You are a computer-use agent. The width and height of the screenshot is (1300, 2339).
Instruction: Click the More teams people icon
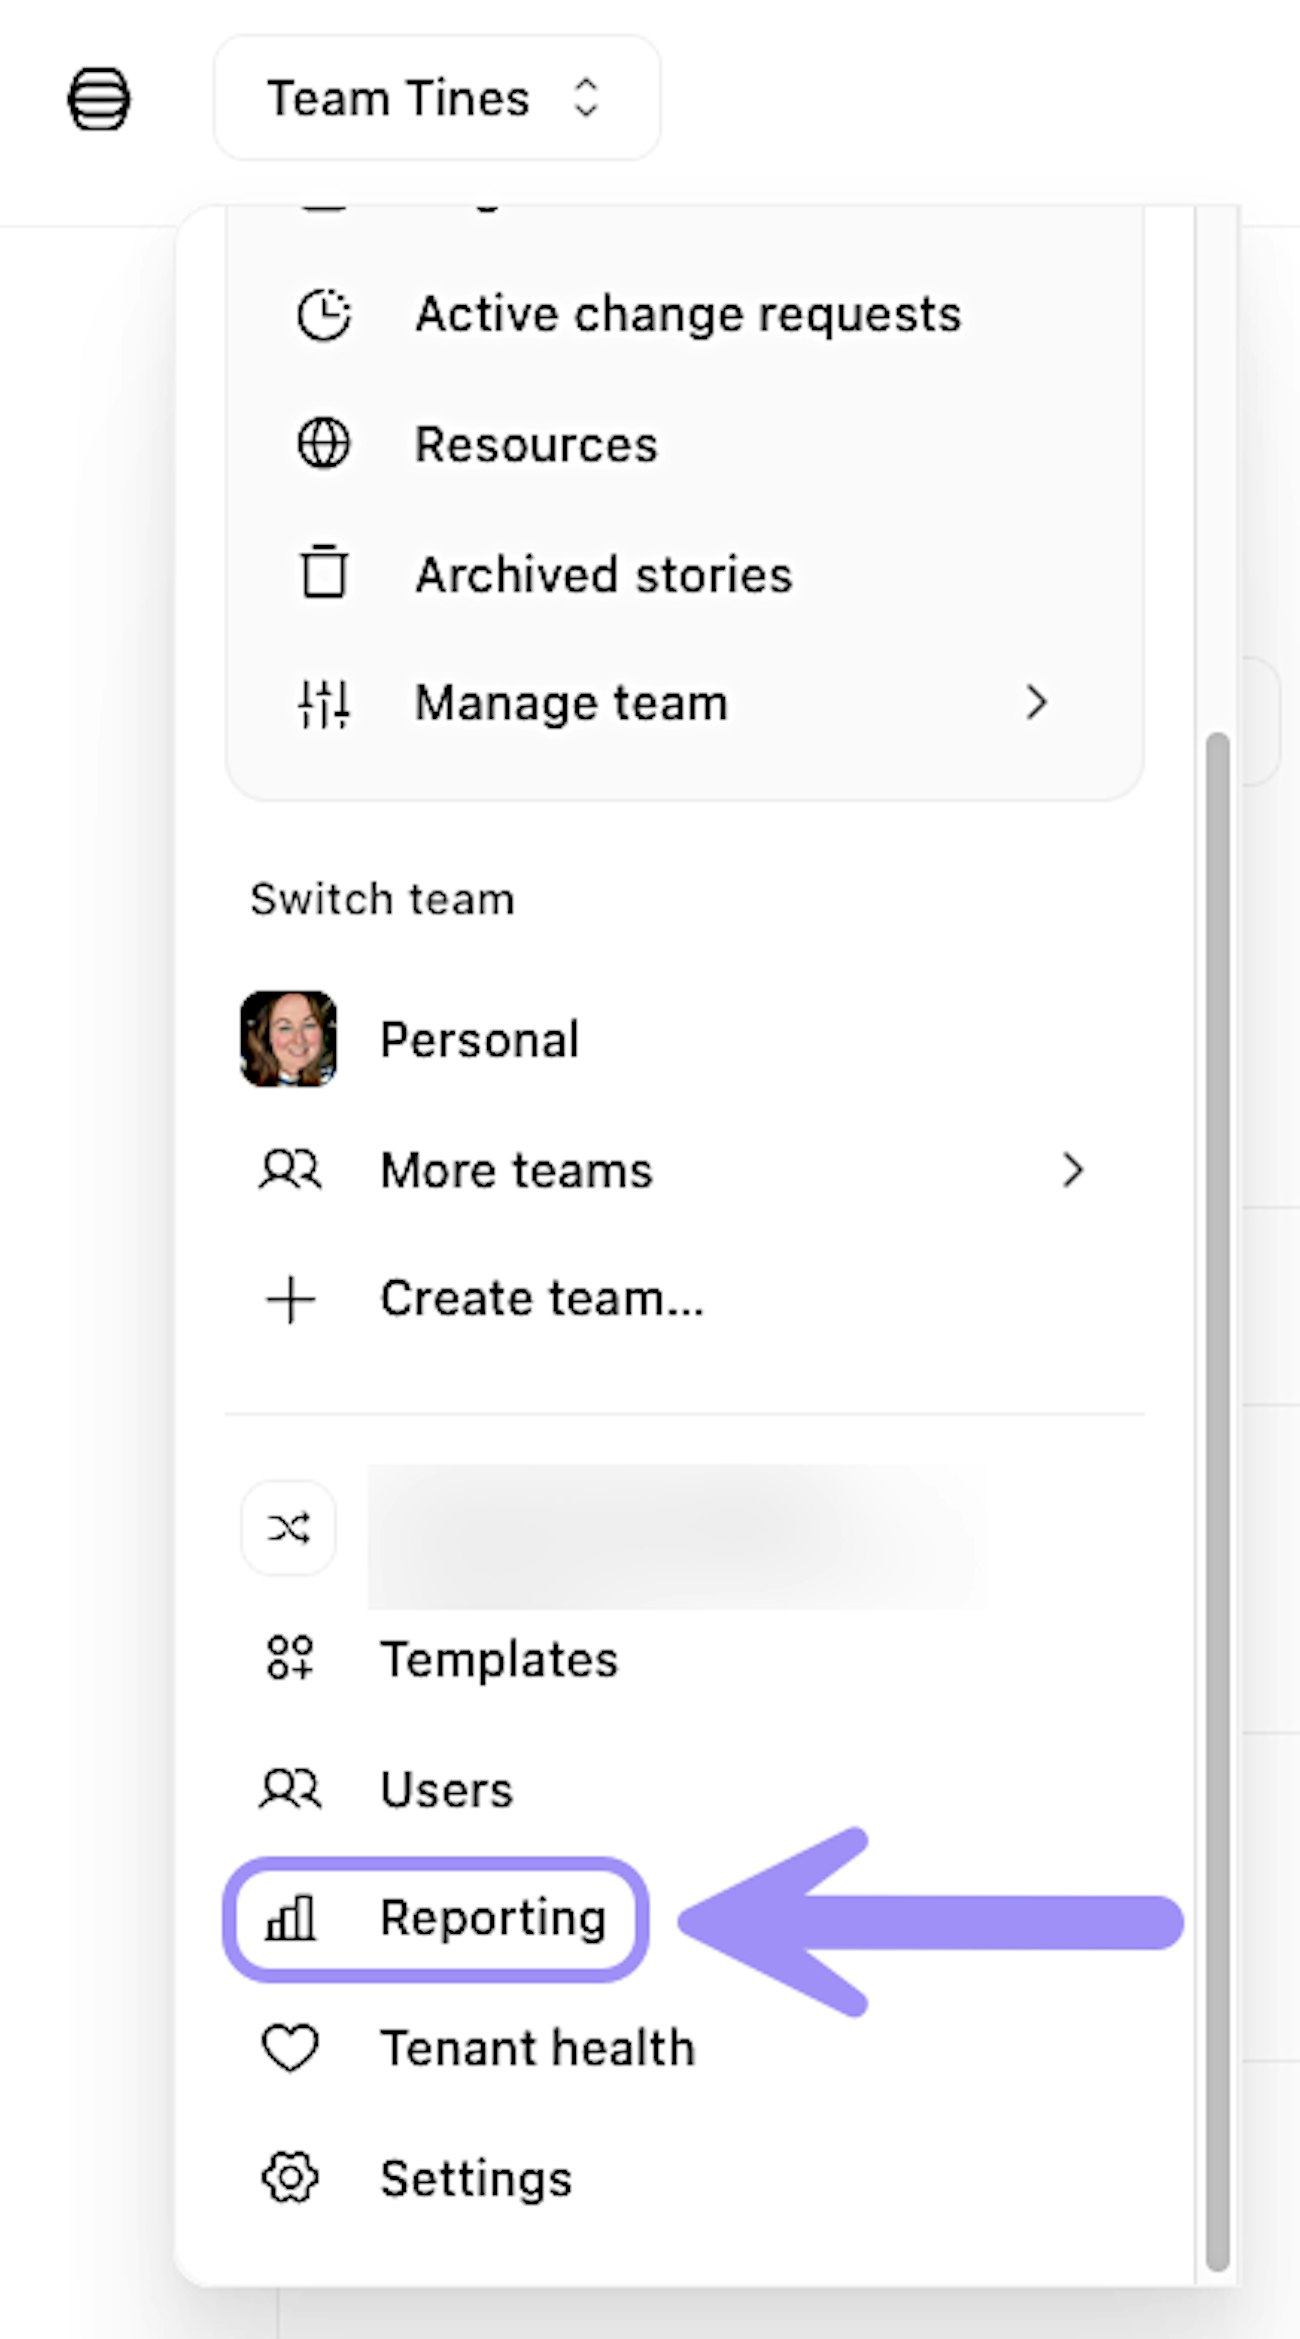(289, 1170)
